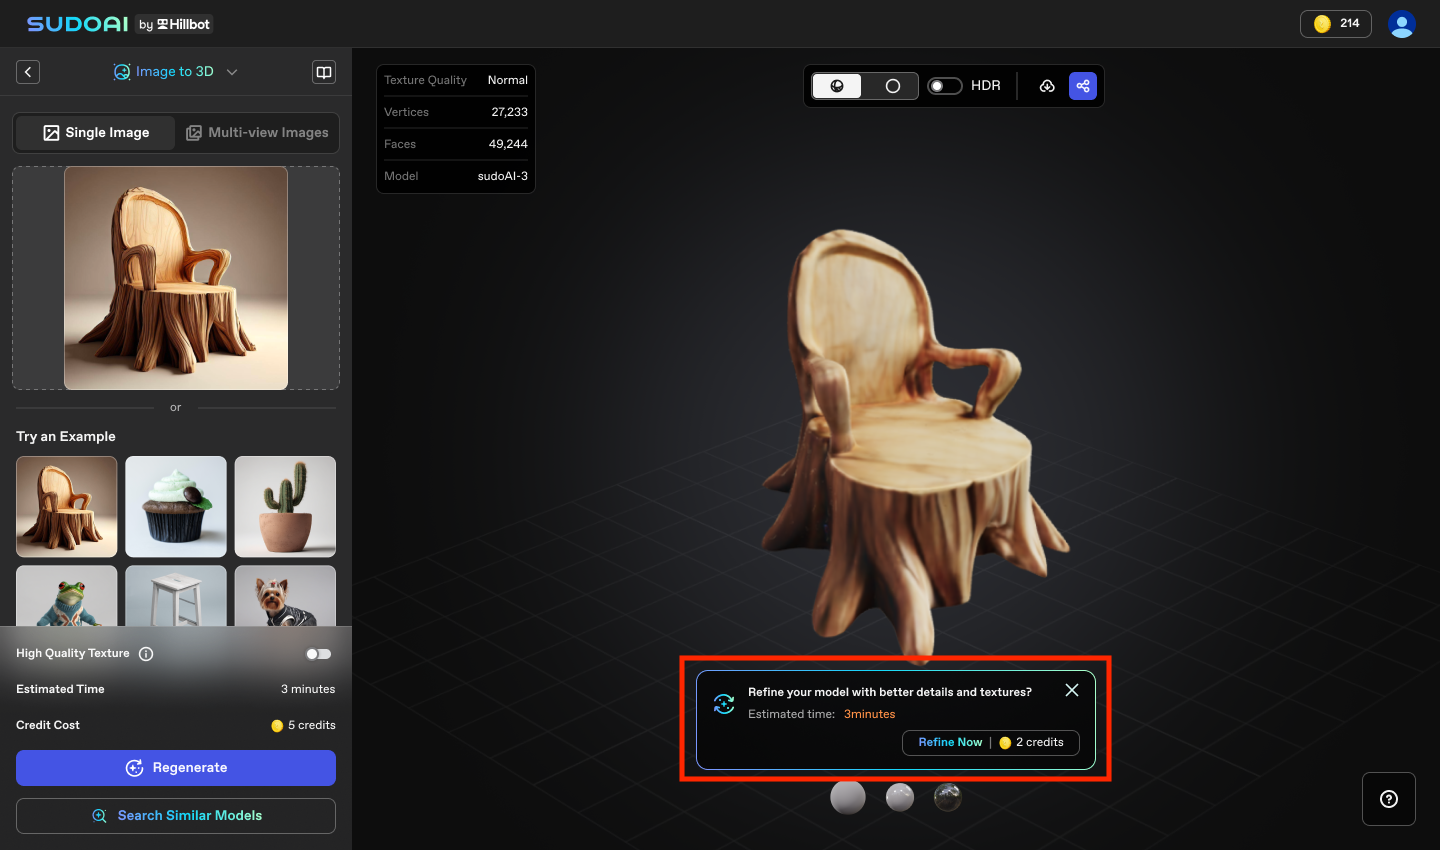The width and height of the screenshot is (1440, 850).
Task: Click the Estimated Time '3 minutes' value
Action: (308, 690)
